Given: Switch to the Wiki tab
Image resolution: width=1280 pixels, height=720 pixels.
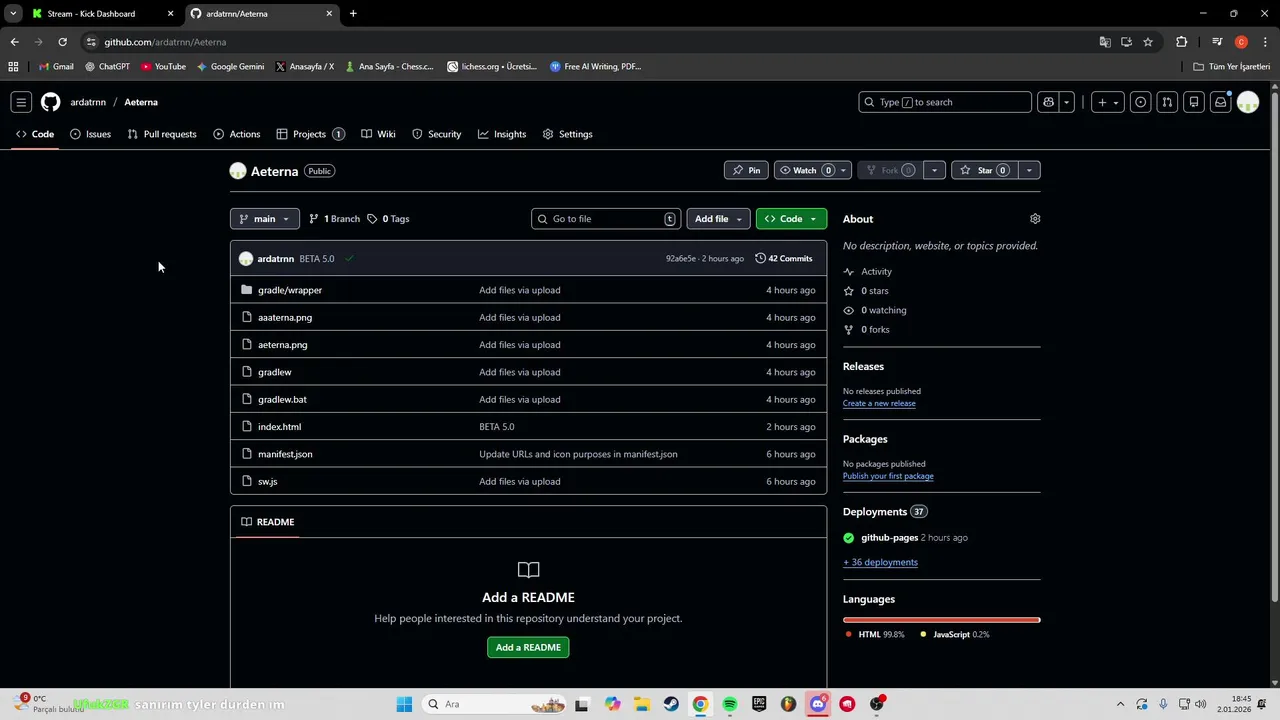Looking at the screenshot, I should 378,134.
